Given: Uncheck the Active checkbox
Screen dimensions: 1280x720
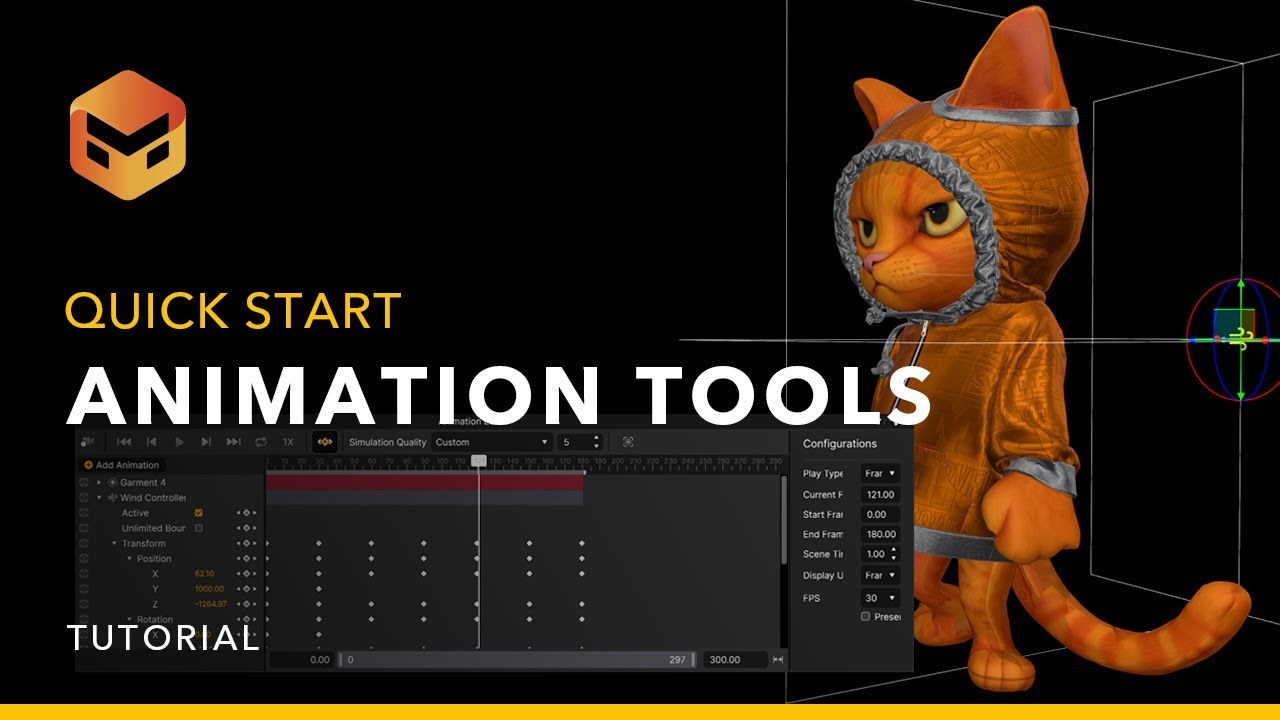Looking at the screenshot, I should coord(198,513).
